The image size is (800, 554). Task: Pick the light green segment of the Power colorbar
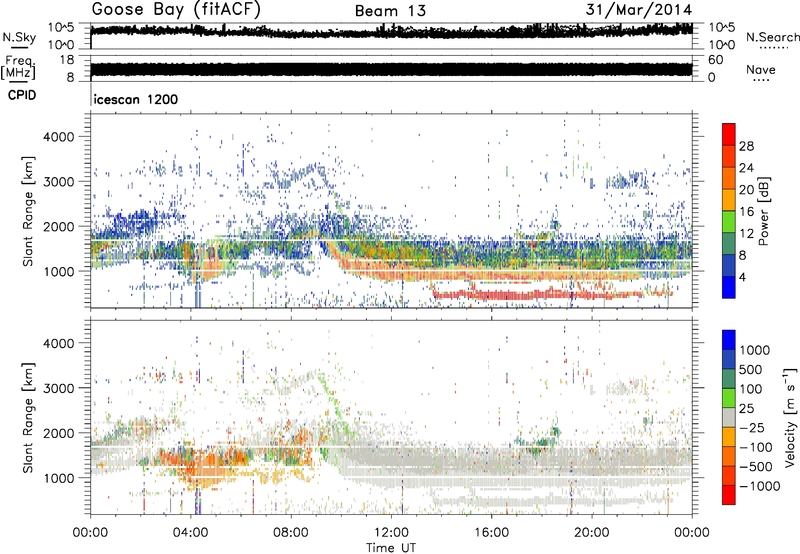729,222
